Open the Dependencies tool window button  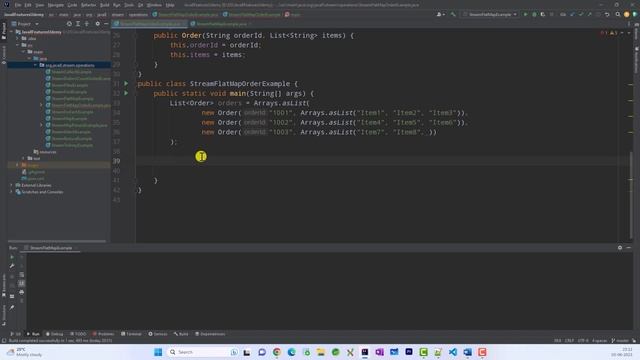210,334
